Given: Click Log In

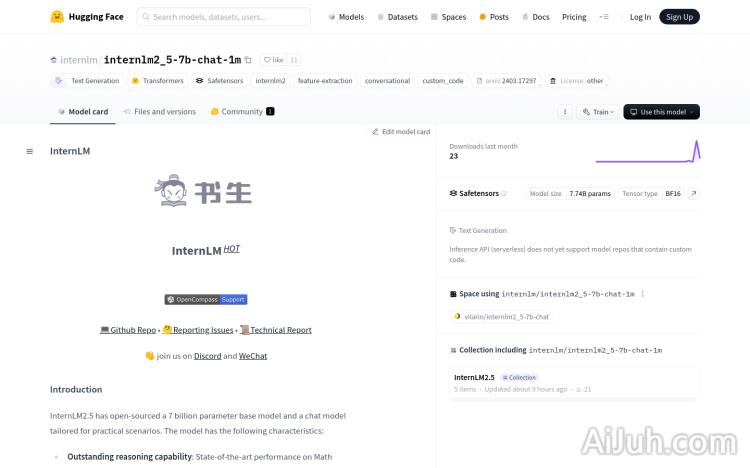Looking at the screenshot, I should 640,17.
